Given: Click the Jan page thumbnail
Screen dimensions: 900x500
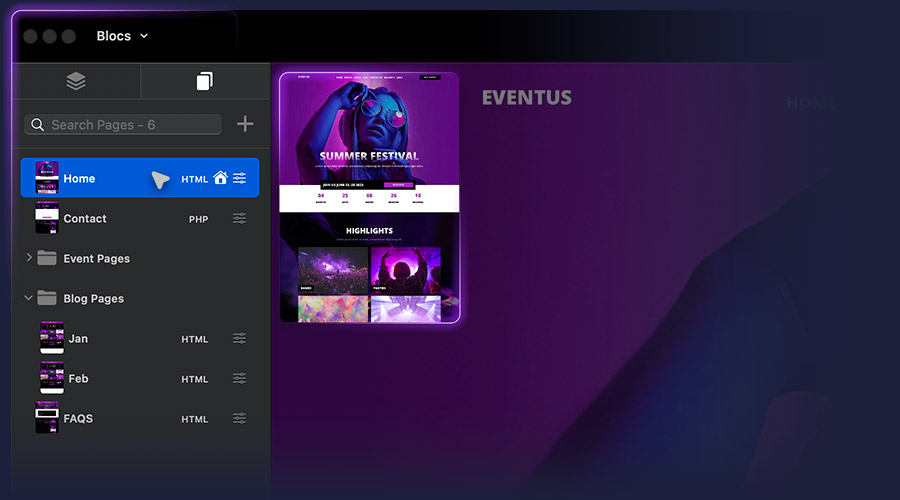Looking at the screenshot, I should tap(52, 338).
